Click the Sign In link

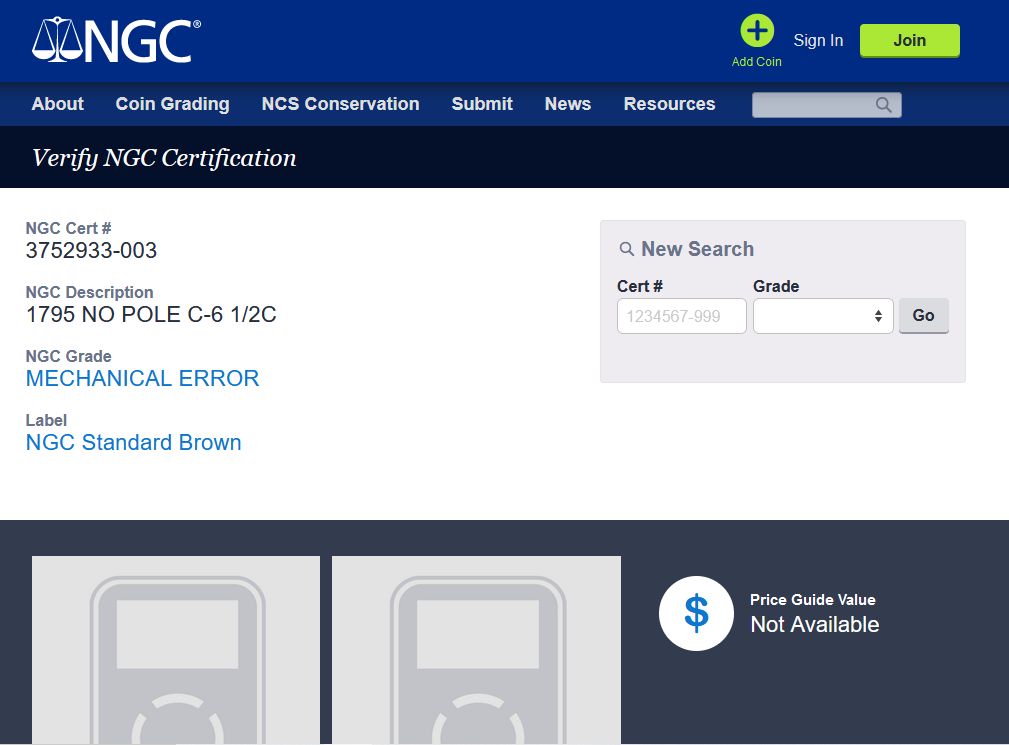coord(818,41)
